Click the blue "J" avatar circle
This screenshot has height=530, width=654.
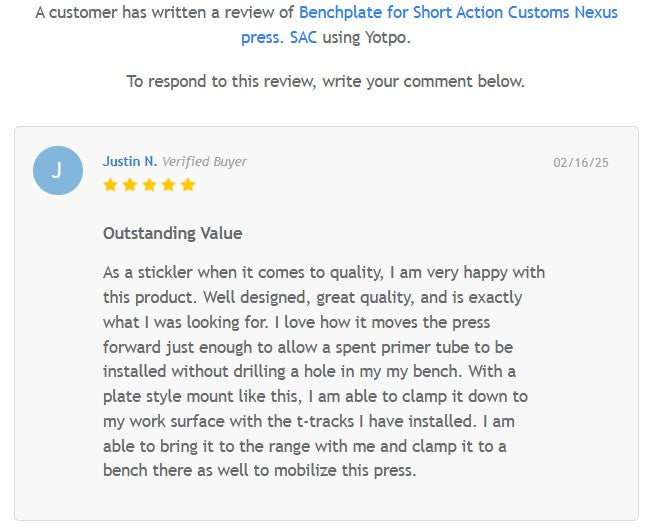tap(58, 170)
